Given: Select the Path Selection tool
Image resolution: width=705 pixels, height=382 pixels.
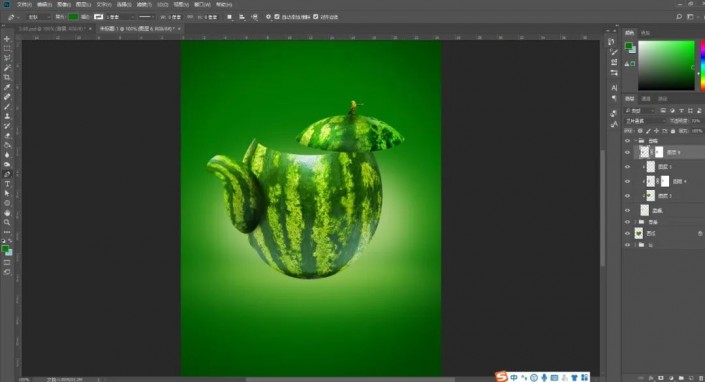Looking at the screenshot, I should [7, 193].
